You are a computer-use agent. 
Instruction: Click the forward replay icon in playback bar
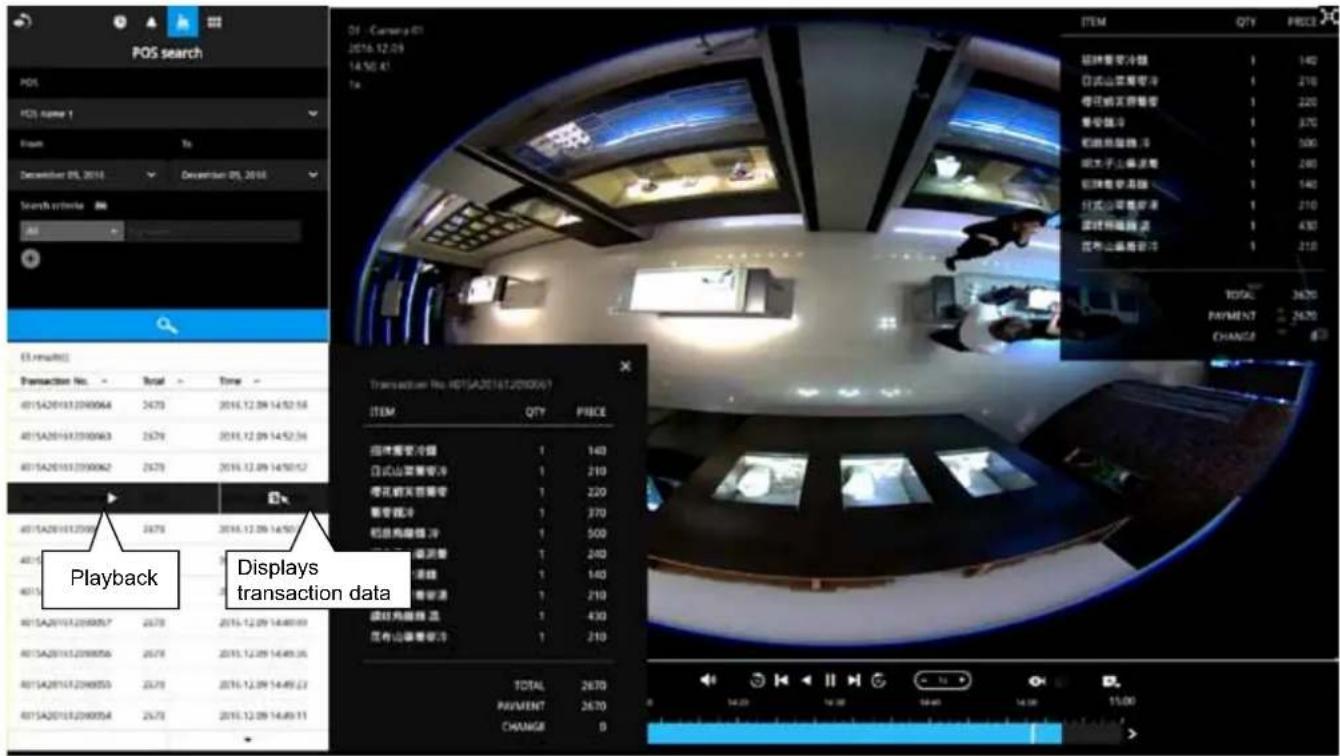[878, 680]
